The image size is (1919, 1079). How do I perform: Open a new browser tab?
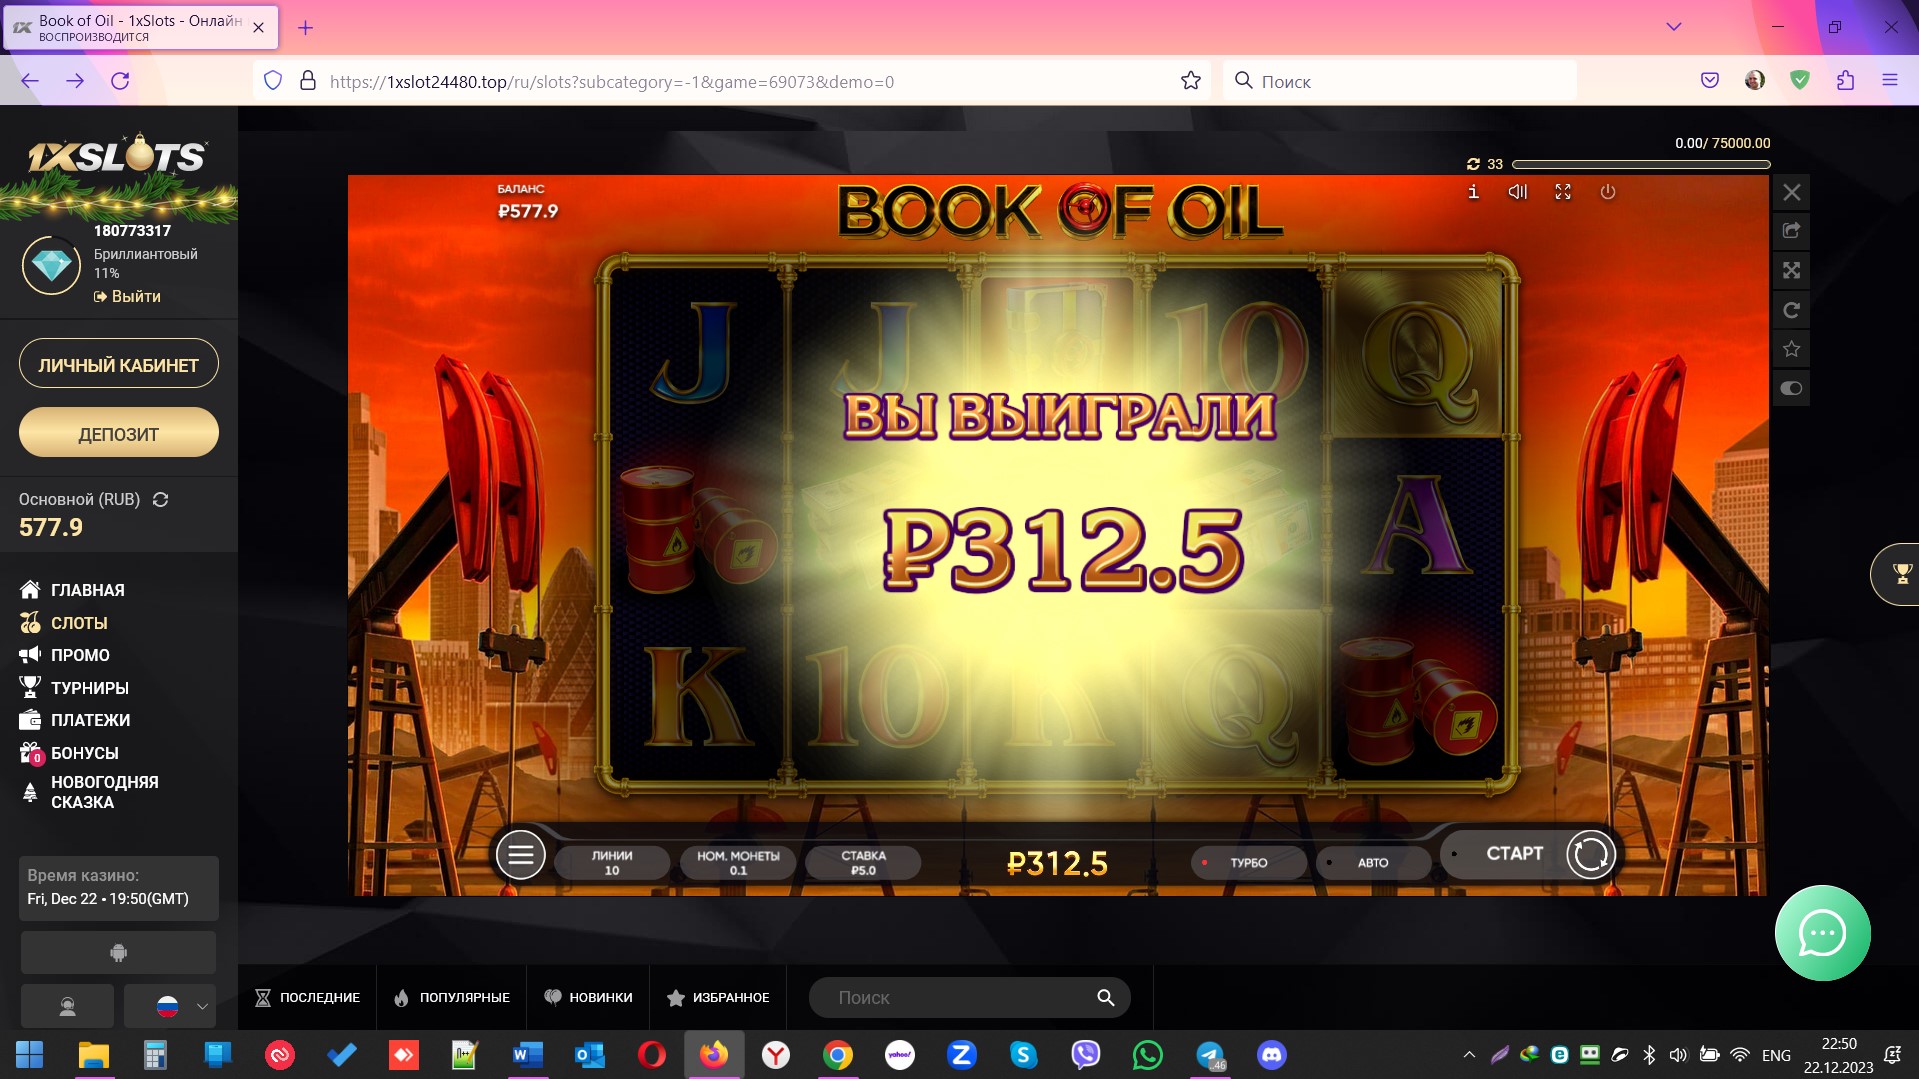click(x=306, y=28)
